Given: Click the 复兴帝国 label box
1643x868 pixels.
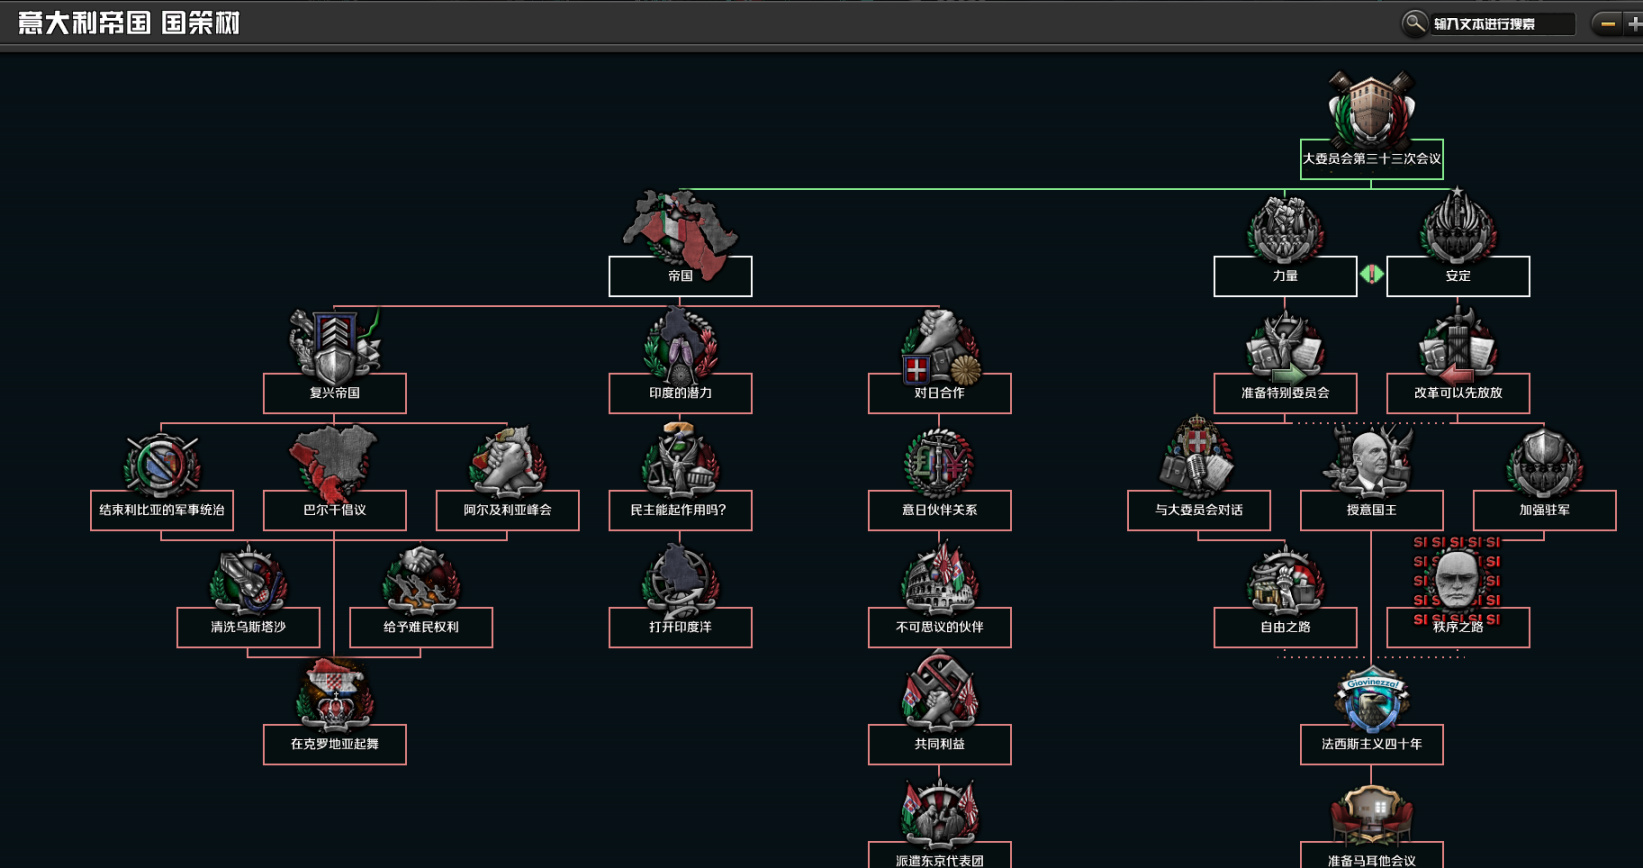Looking at the screenshot, I should click(334, 393).
